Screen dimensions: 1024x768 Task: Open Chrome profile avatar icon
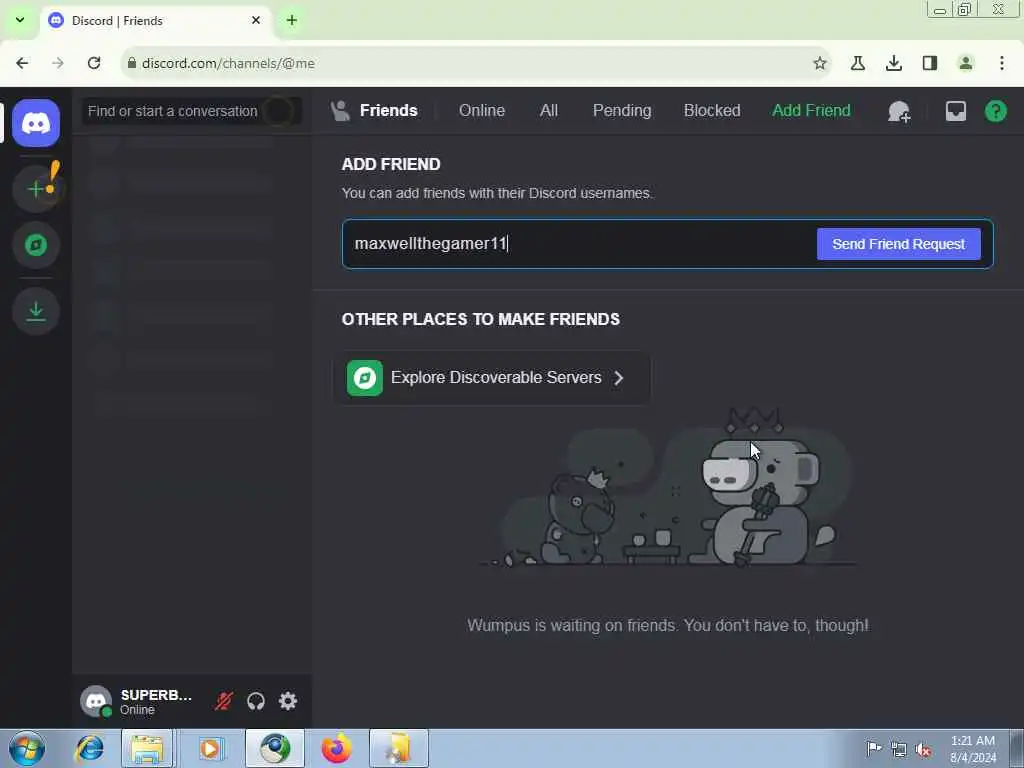tap(965, 63)
